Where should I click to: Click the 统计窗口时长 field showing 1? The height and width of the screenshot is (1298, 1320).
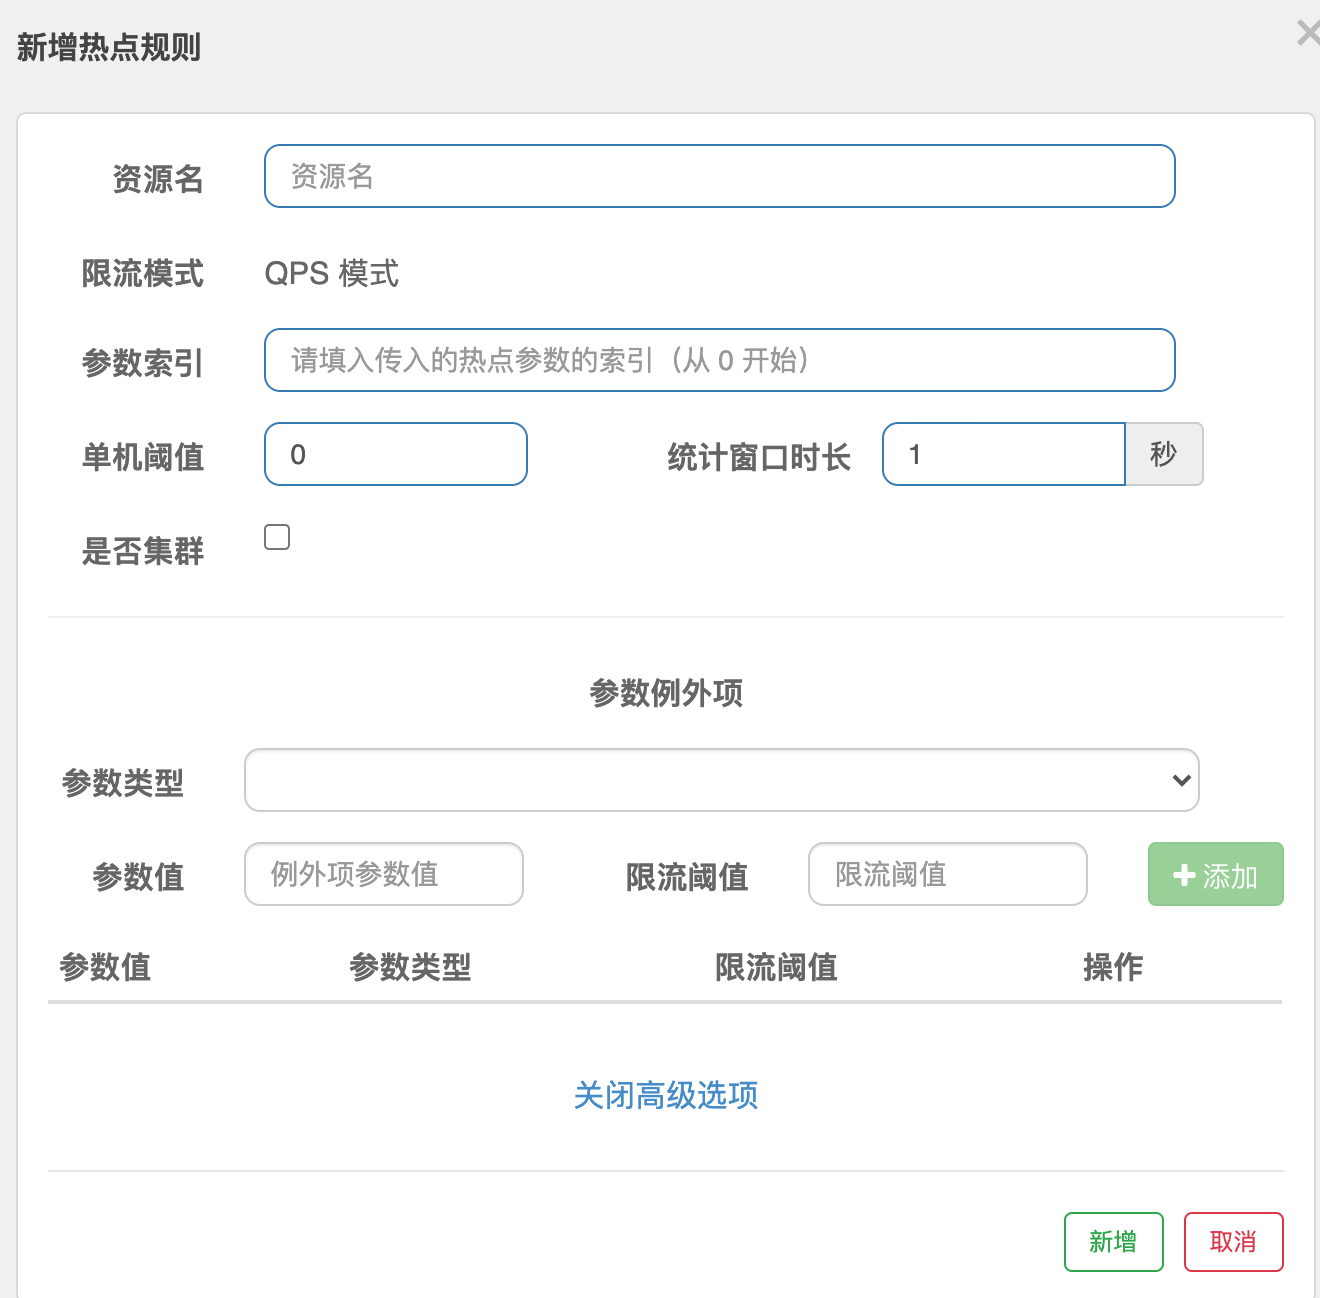1003,454
